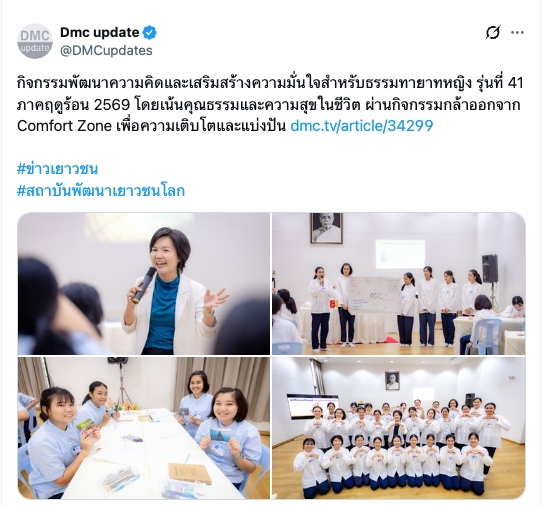Click the loudspeaker in the presentation photo

click(x=490, y=268)
